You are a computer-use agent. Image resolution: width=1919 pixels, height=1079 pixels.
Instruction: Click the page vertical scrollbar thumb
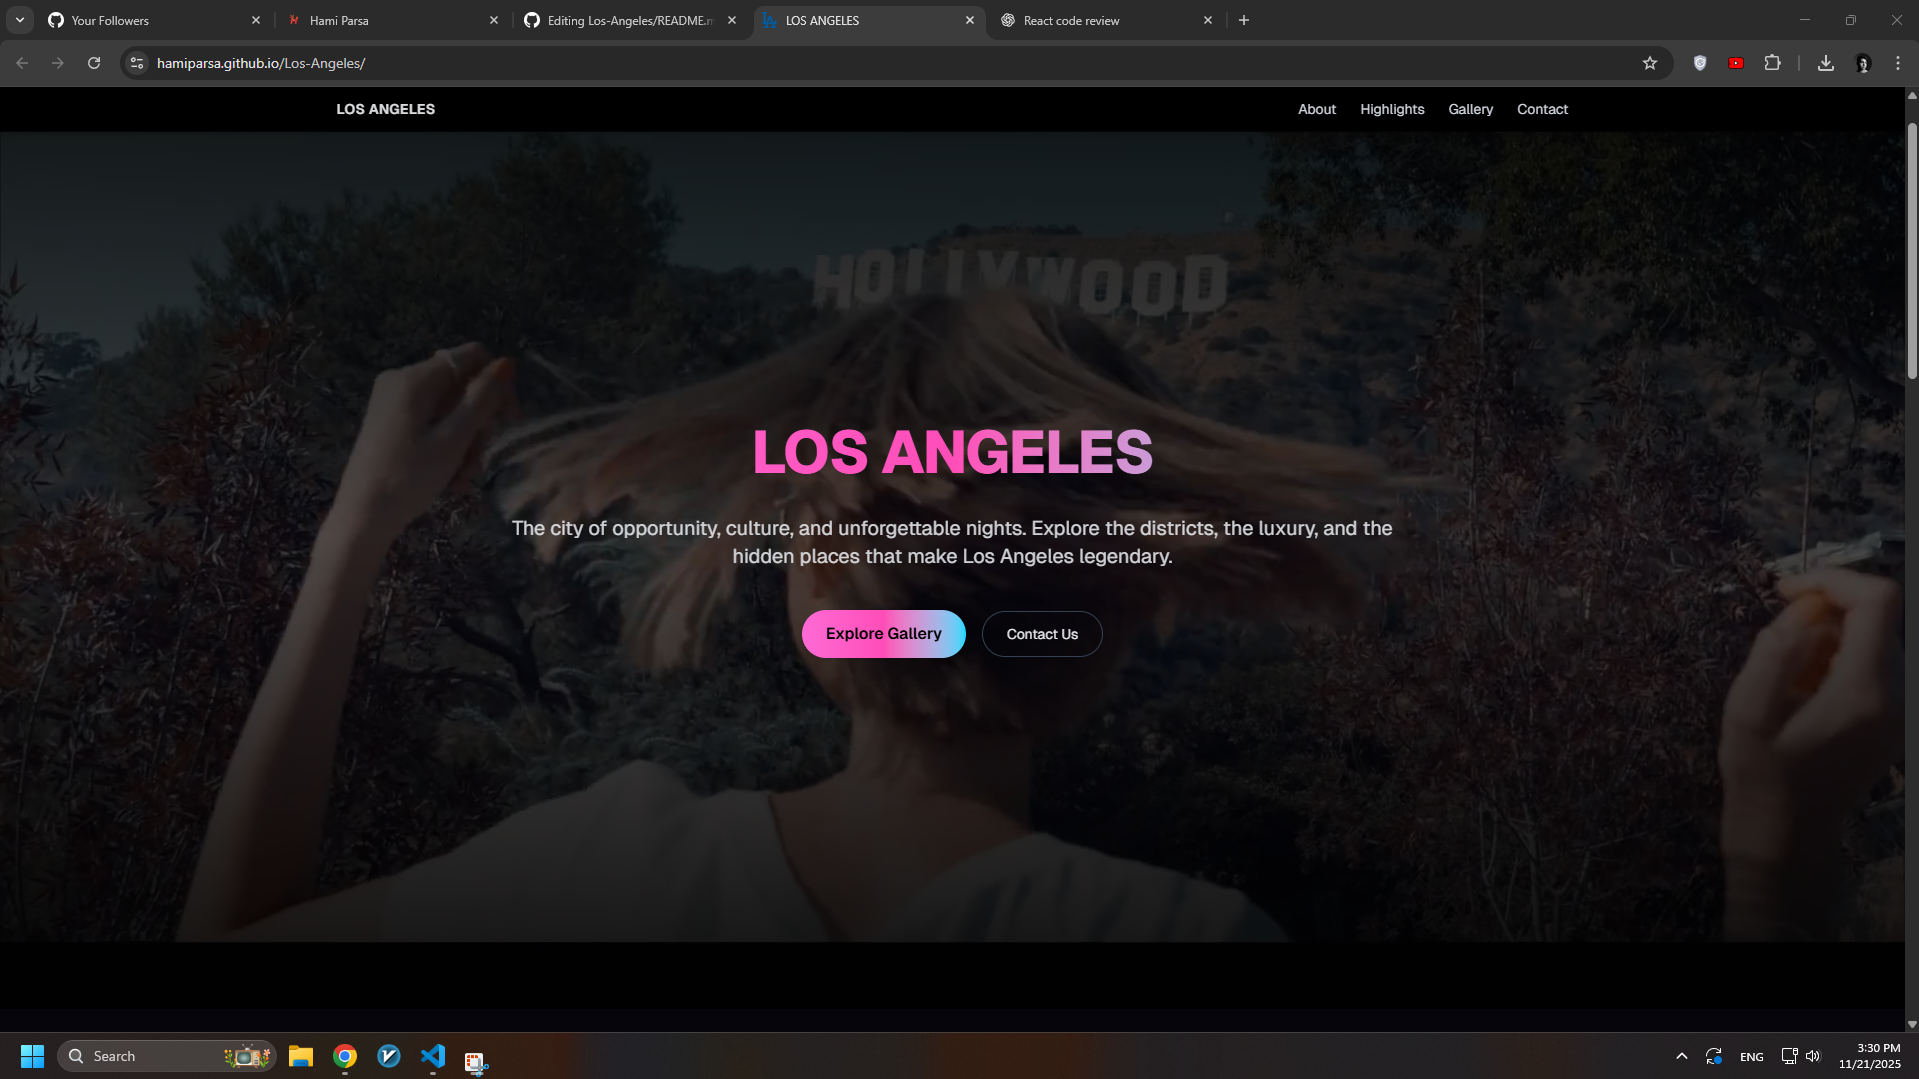pos(1912,250)
